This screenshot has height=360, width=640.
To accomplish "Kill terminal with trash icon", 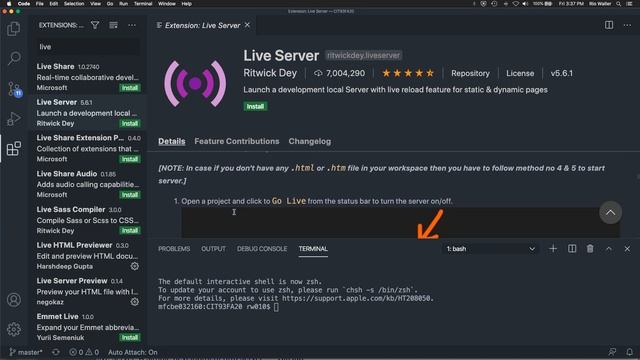I will [590, 249].
